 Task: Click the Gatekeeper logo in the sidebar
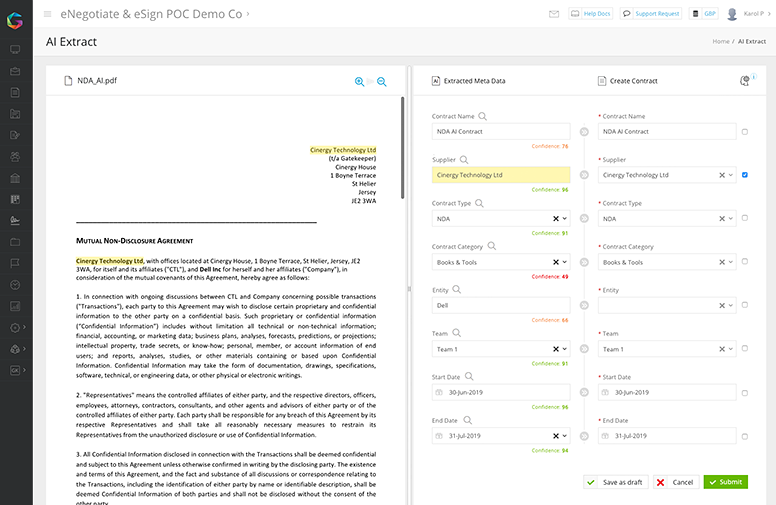(15, 20)
